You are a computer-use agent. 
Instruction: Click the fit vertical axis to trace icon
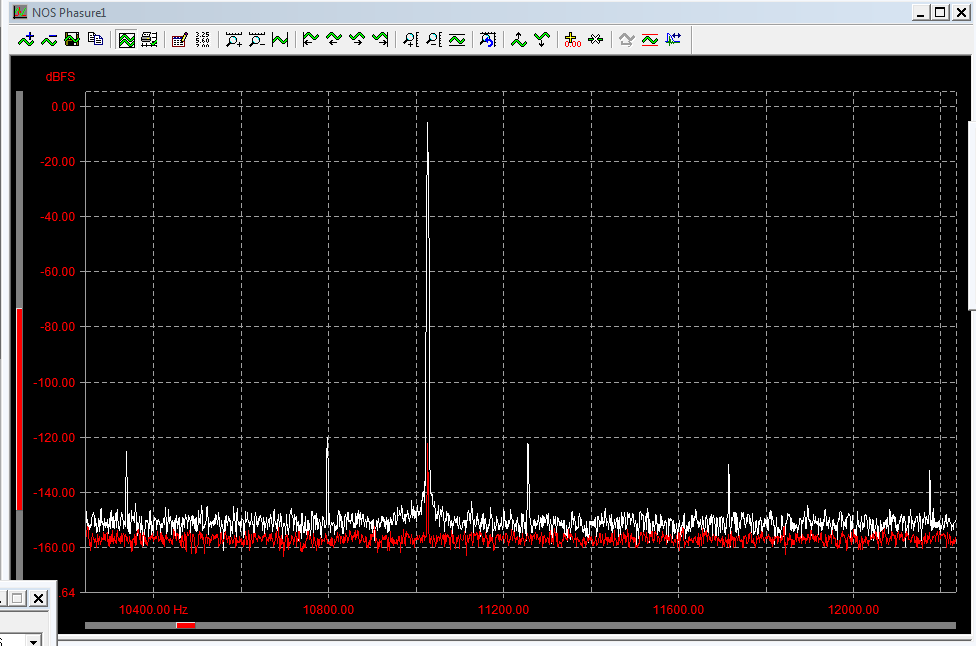tap(457, 40)
